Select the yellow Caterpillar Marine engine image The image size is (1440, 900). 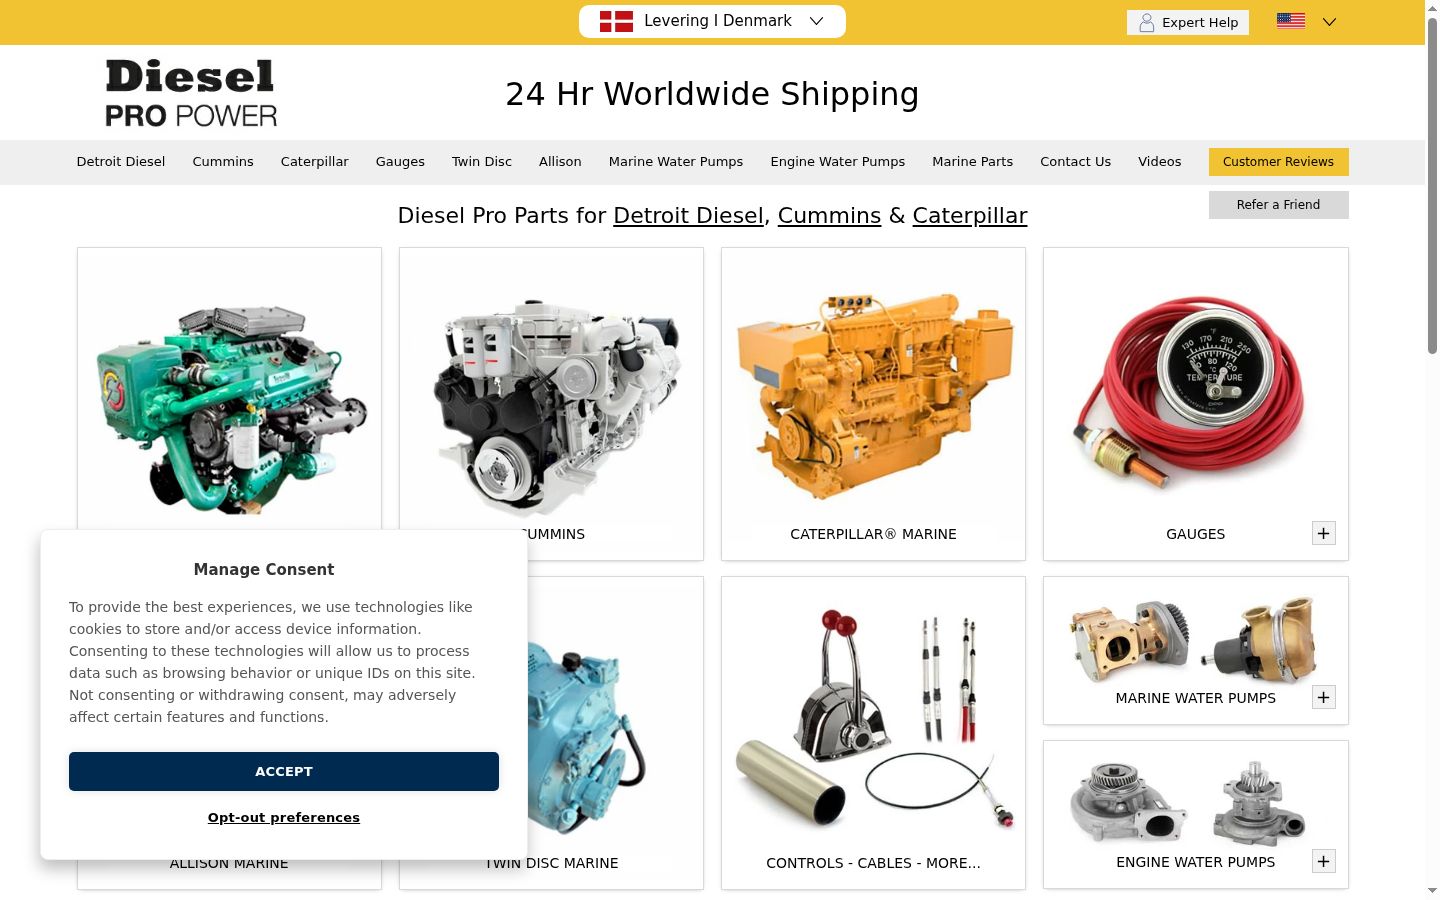(x=874, y=397)
